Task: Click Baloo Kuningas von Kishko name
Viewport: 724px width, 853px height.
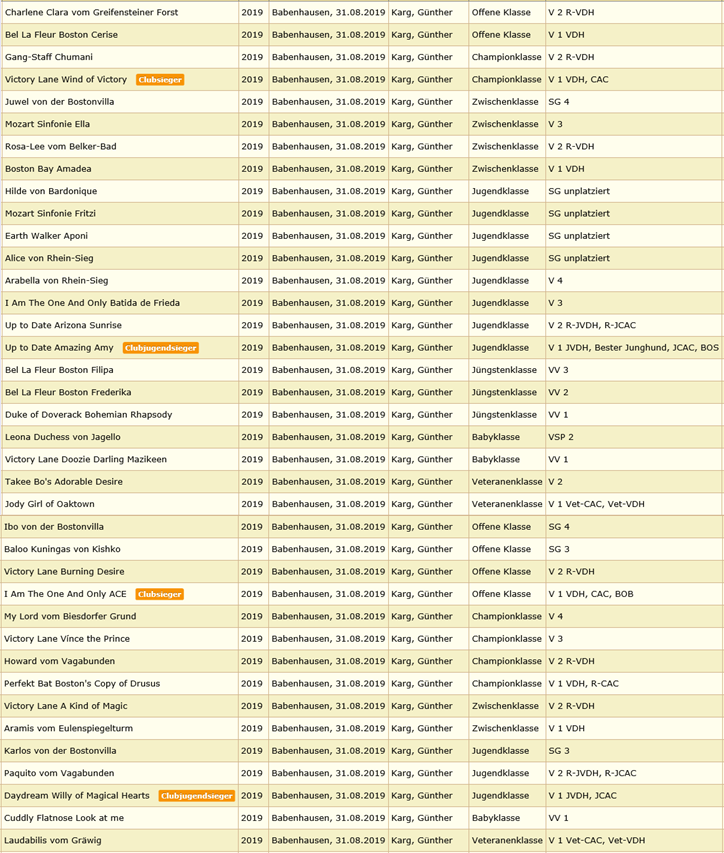Action: [x=63, y=548]
